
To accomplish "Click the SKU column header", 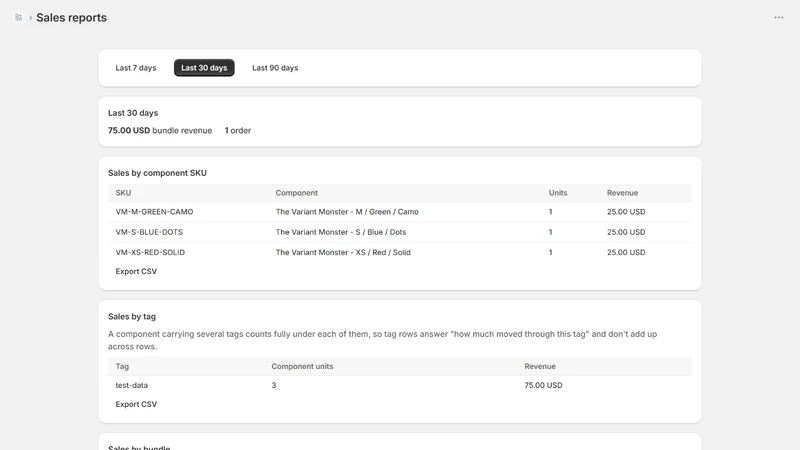I will click(x=123, y=193).
